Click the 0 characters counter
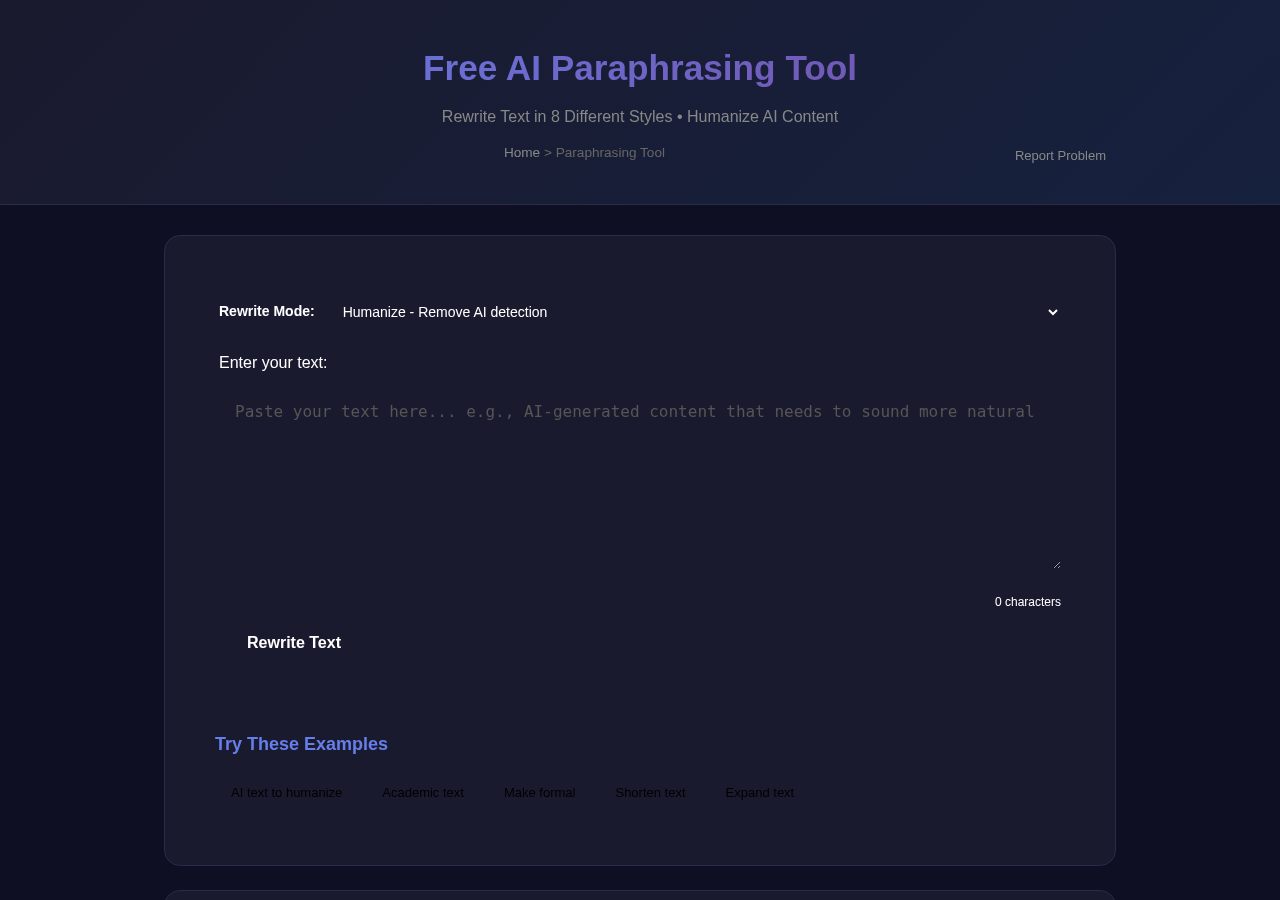The image size is (1280, 900). tap(1028, 602)
